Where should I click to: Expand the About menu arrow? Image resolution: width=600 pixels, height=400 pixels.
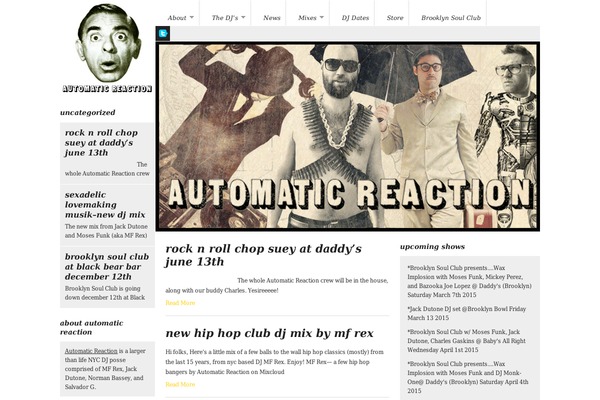coord(192,18)
